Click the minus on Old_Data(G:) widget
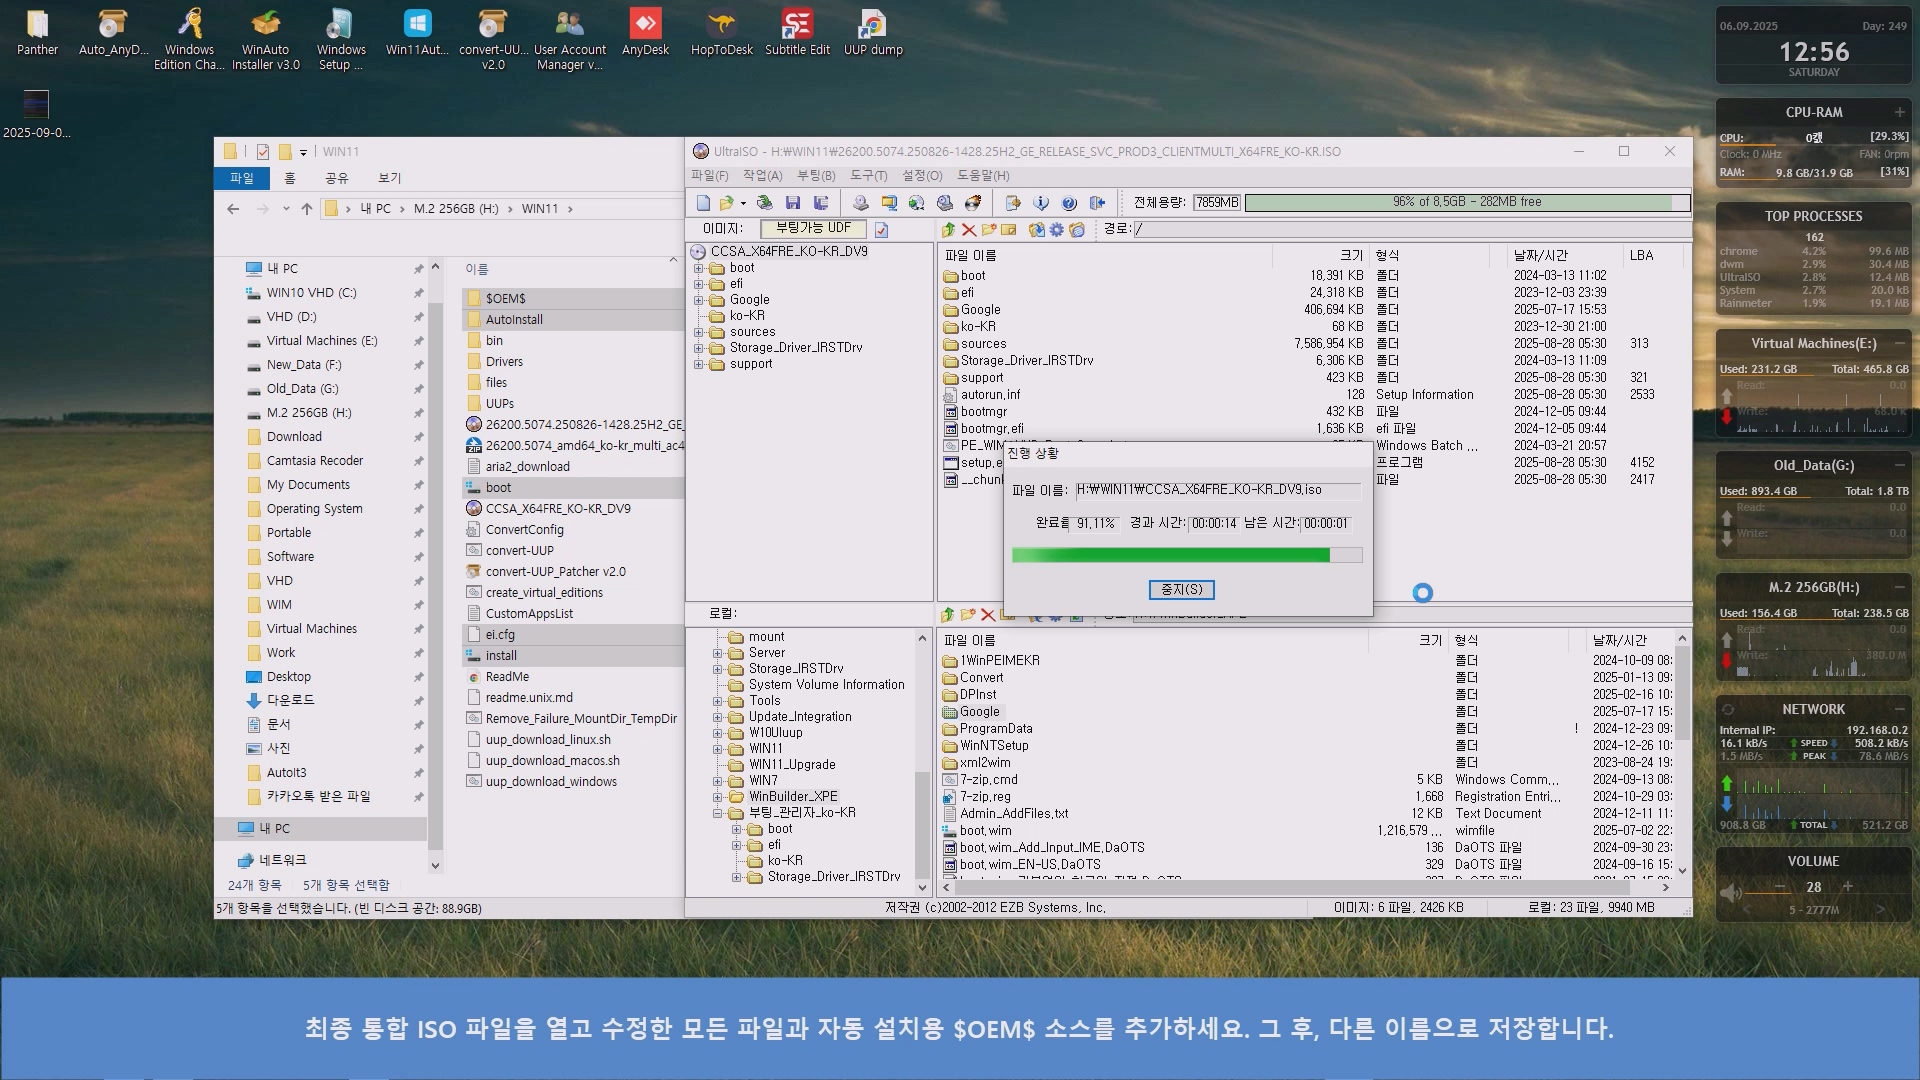The height and width of the screenshot is (1080, 1920). tap(1899, 465)
